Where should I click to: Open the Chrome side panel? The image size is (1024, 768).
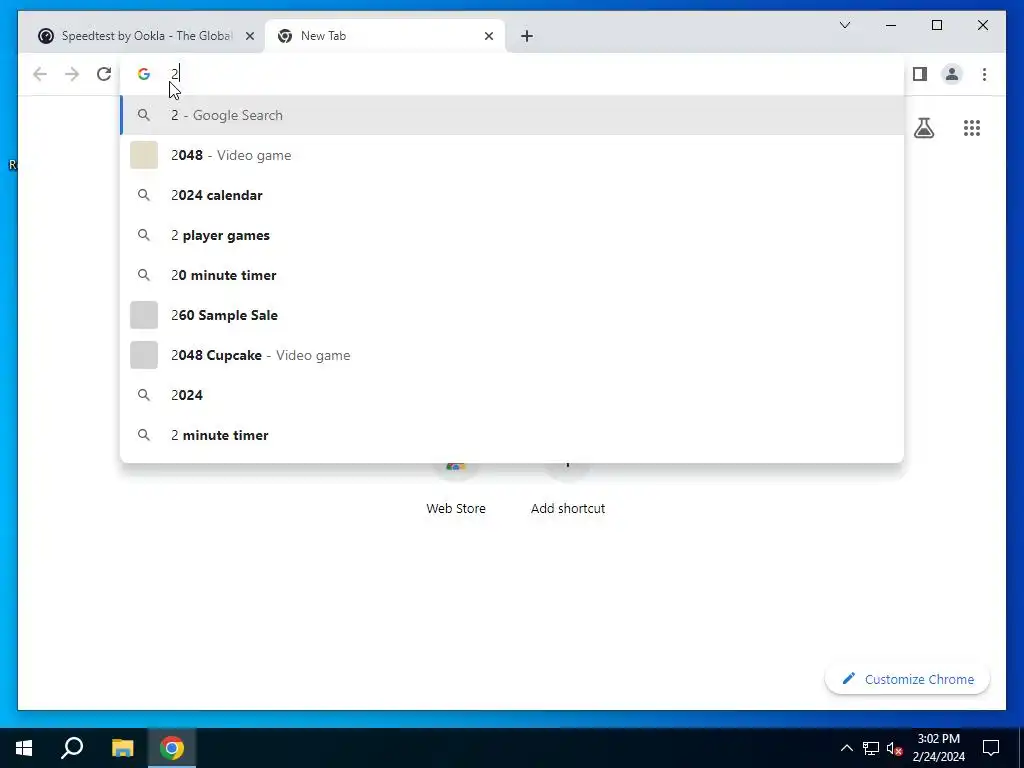pyautogui.click(x=920, y=74)
